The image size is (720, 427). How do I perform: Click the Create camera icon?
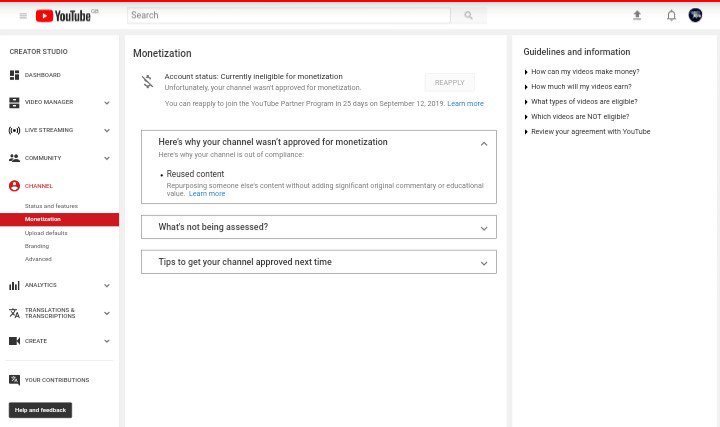coord(14,341)
